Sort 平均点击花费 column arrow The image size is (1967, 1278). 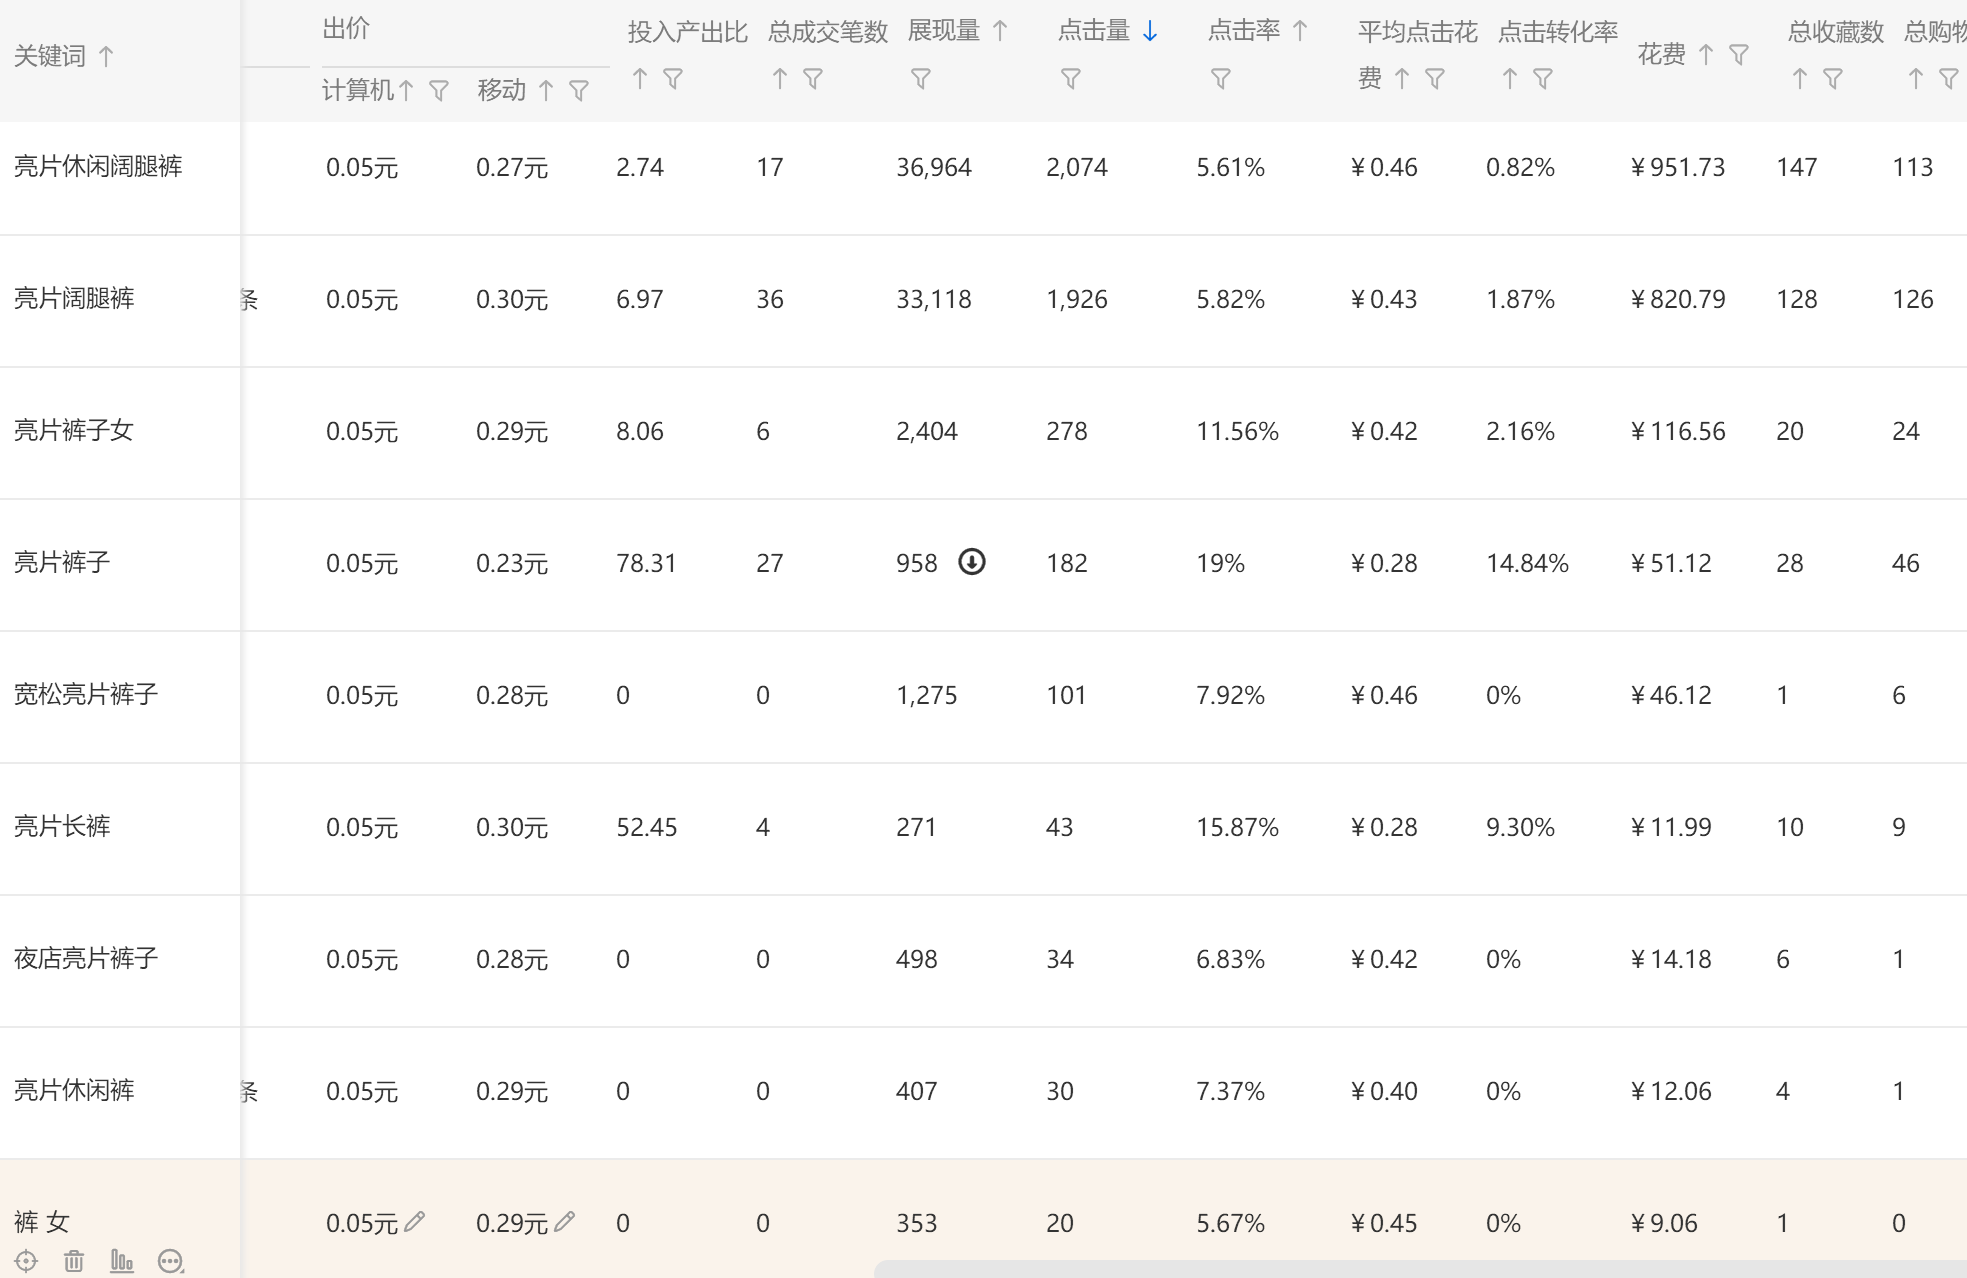pos(1402,78)
